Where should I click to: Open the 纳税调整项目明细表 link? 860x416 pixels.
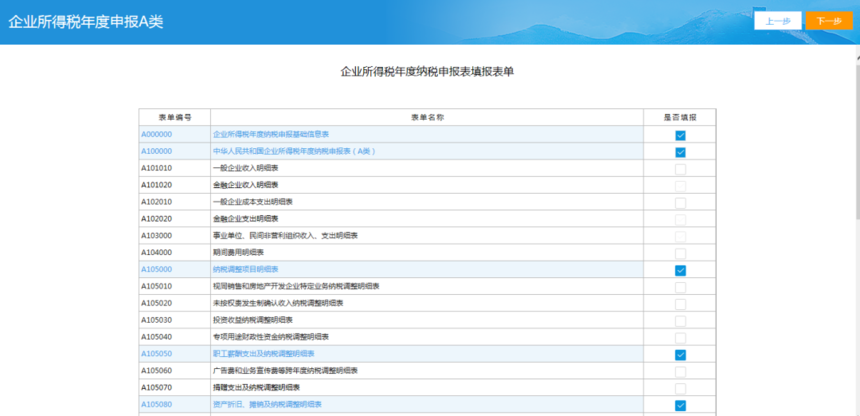(x=245, y=269)
